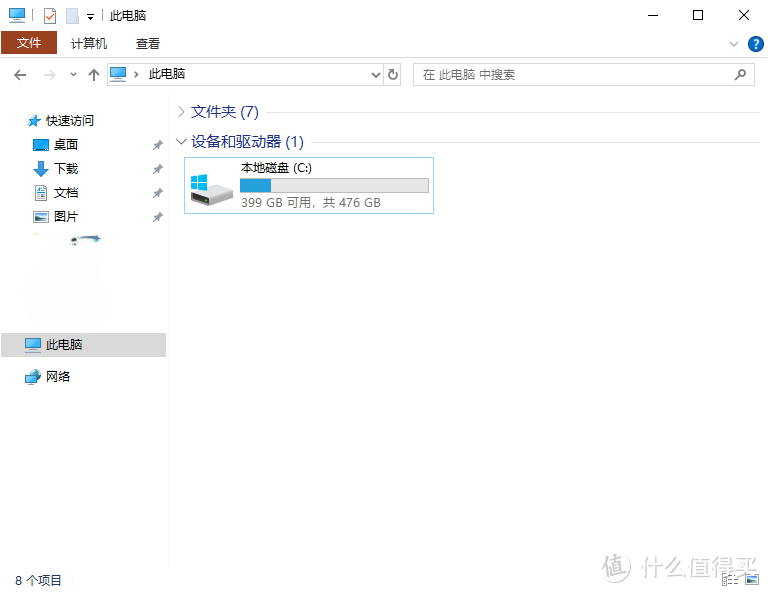Viewport: 768px width, 593px height.
Task: Click the pin icon beside 下载
Action: coord(157,169)
